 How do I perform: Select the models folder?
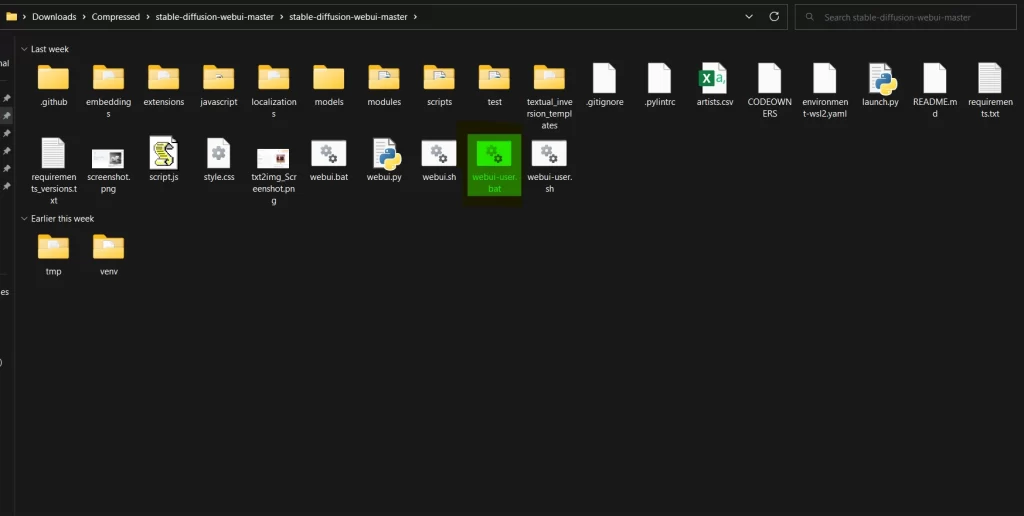coord(328,84)
